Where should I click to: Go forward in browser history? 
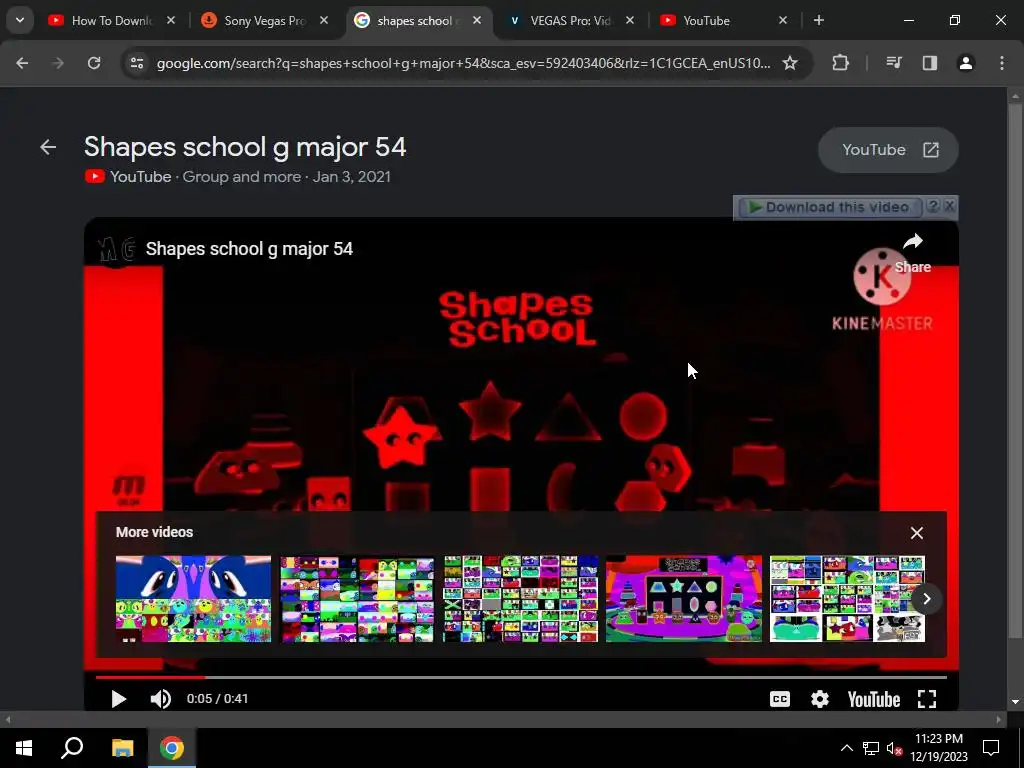tap(58, 63)
